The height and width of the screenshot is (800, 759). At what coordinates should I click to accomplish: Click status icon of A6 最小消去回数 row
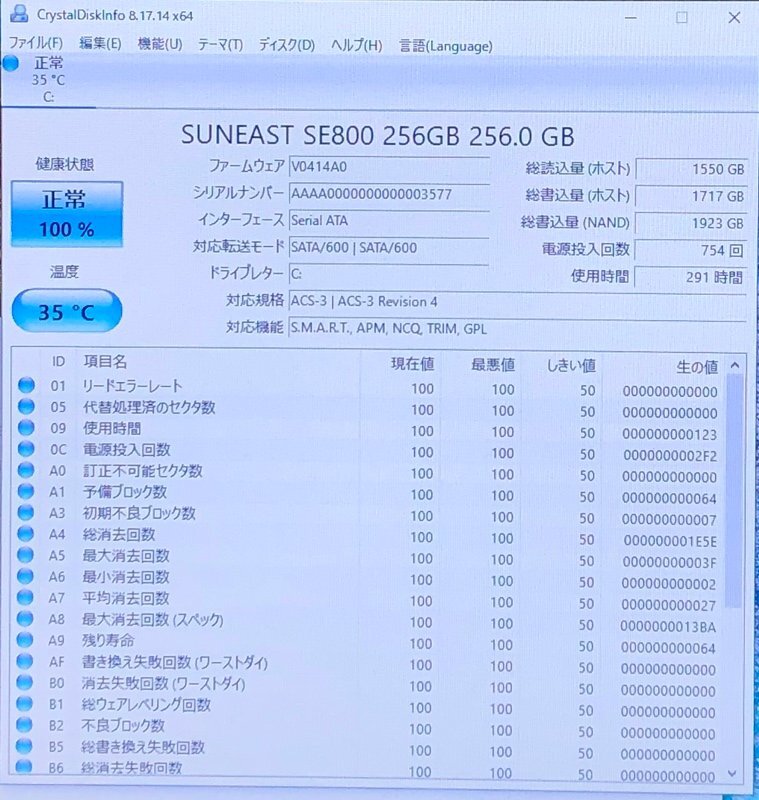tap(25, 576)
